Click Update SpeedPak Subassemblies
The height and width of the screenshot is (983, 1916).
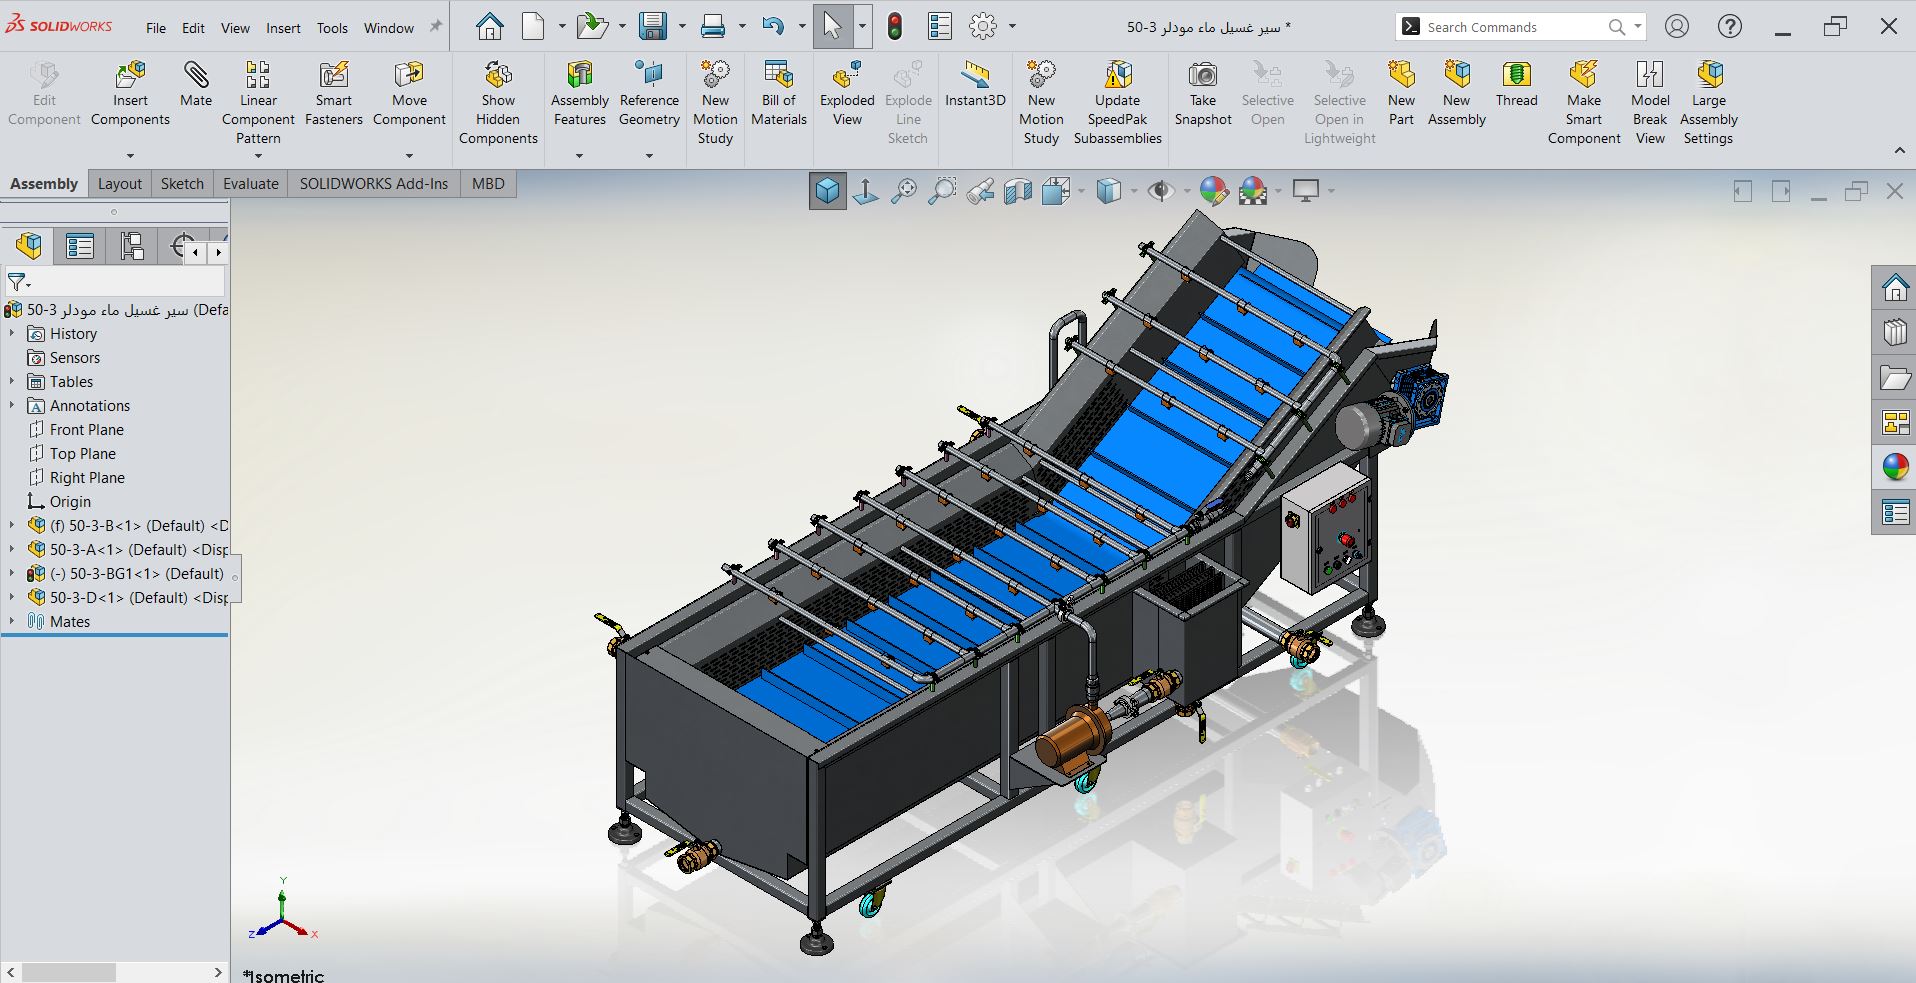[x=1118, y=102]
